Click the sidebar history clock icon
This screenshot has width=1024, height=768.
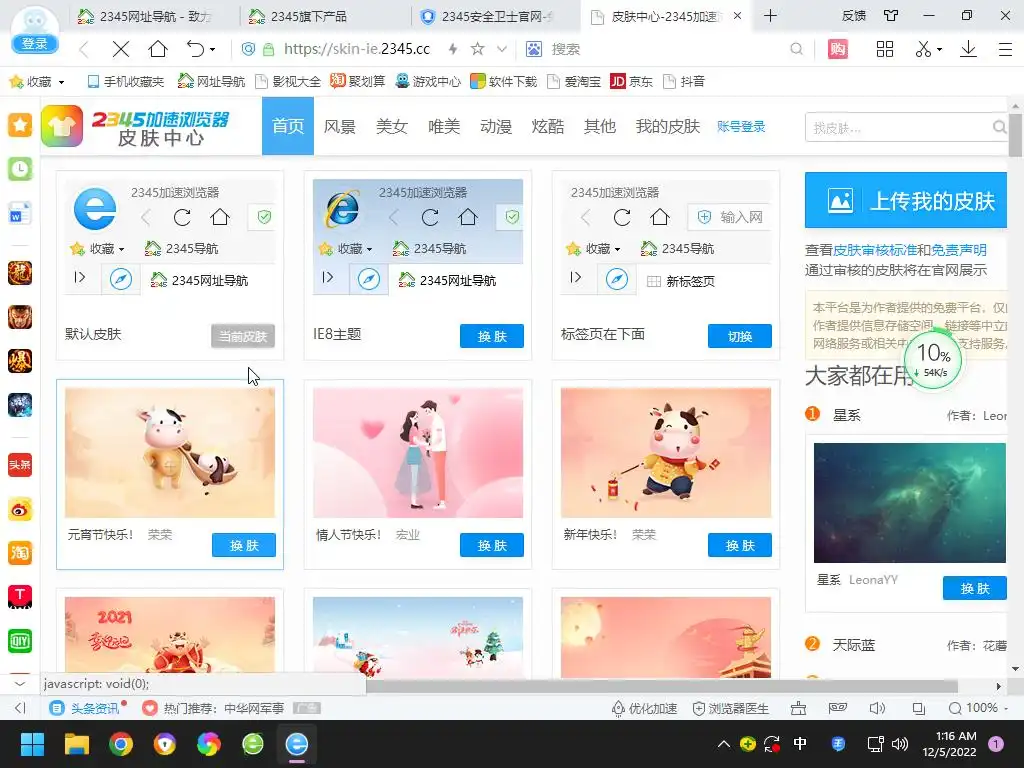(x=20, y=169)
